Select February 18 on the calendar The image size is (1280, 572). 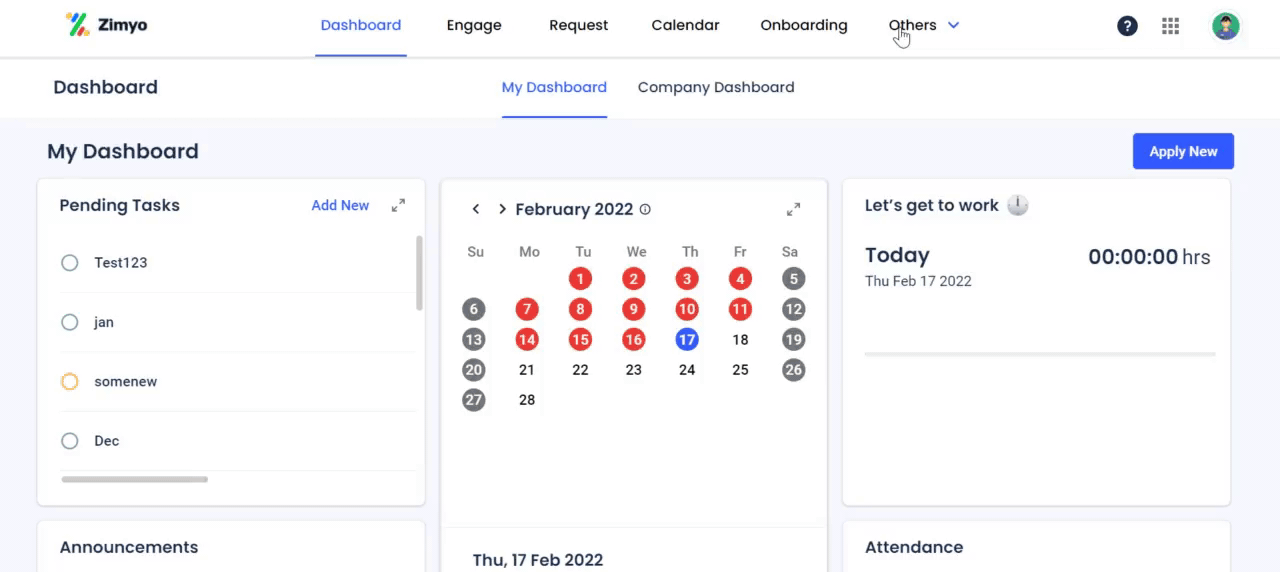point(740,340)
